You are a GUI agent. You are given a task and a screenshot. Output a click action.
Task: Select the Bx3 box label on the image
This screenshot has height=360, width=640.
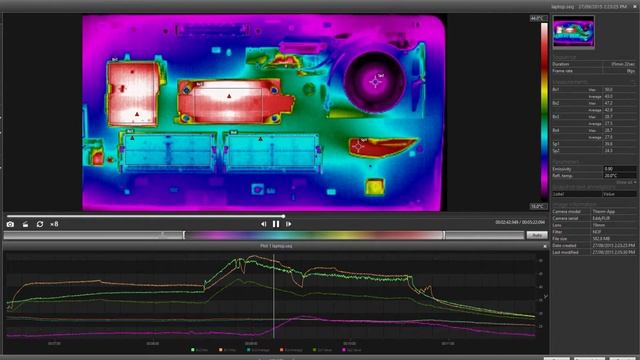click(130, 131)
